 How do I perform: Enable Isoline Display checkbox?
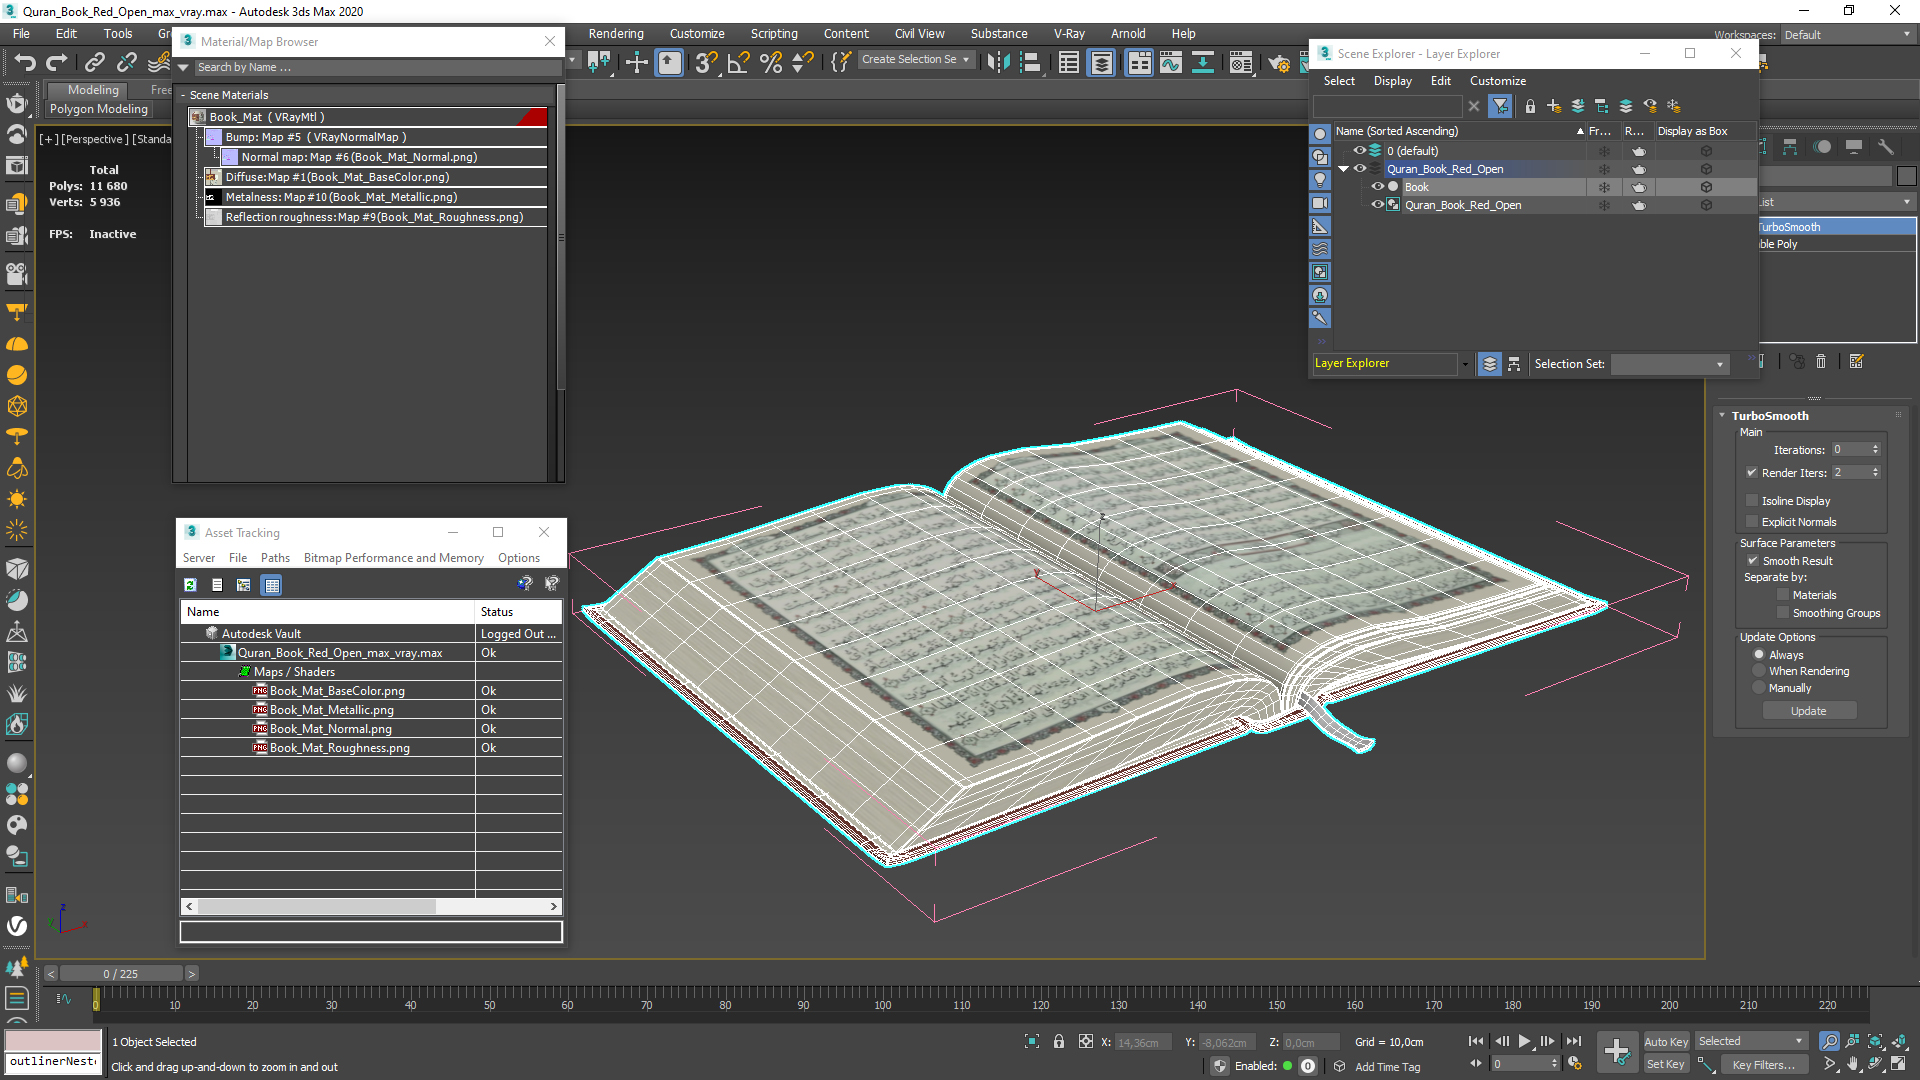[1752, 501]
